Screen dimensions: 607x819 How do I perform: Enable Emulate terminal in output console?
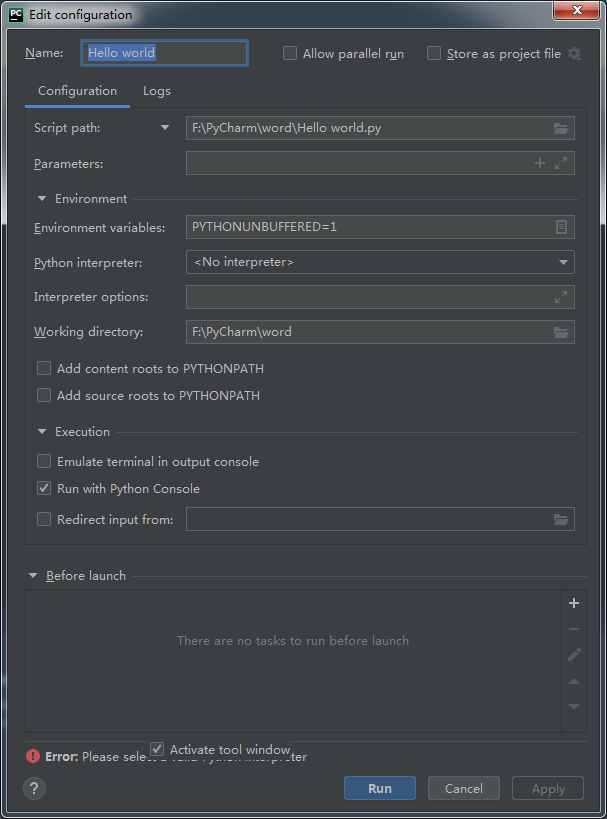point(44,461)
